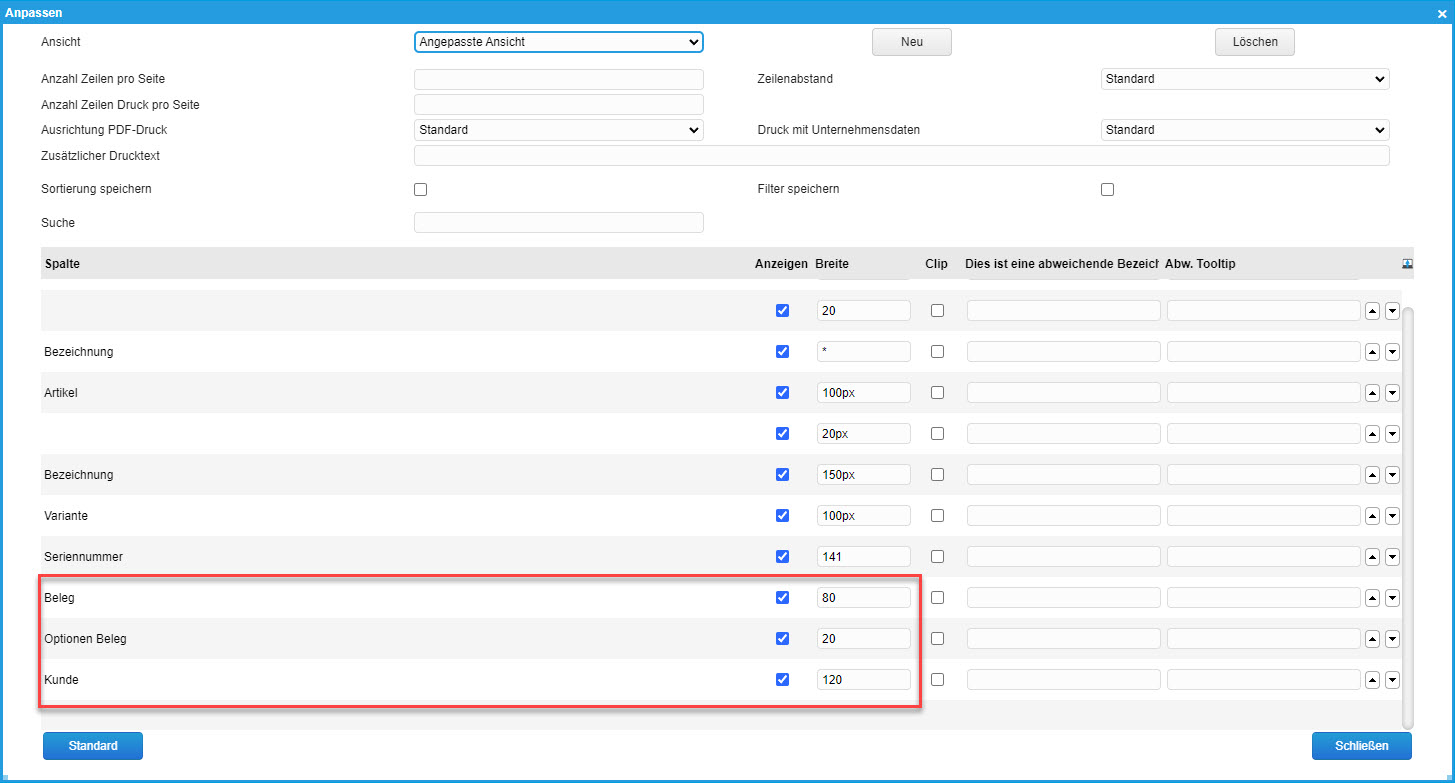Click the export icon in the column header

[x=1407, y=264]
